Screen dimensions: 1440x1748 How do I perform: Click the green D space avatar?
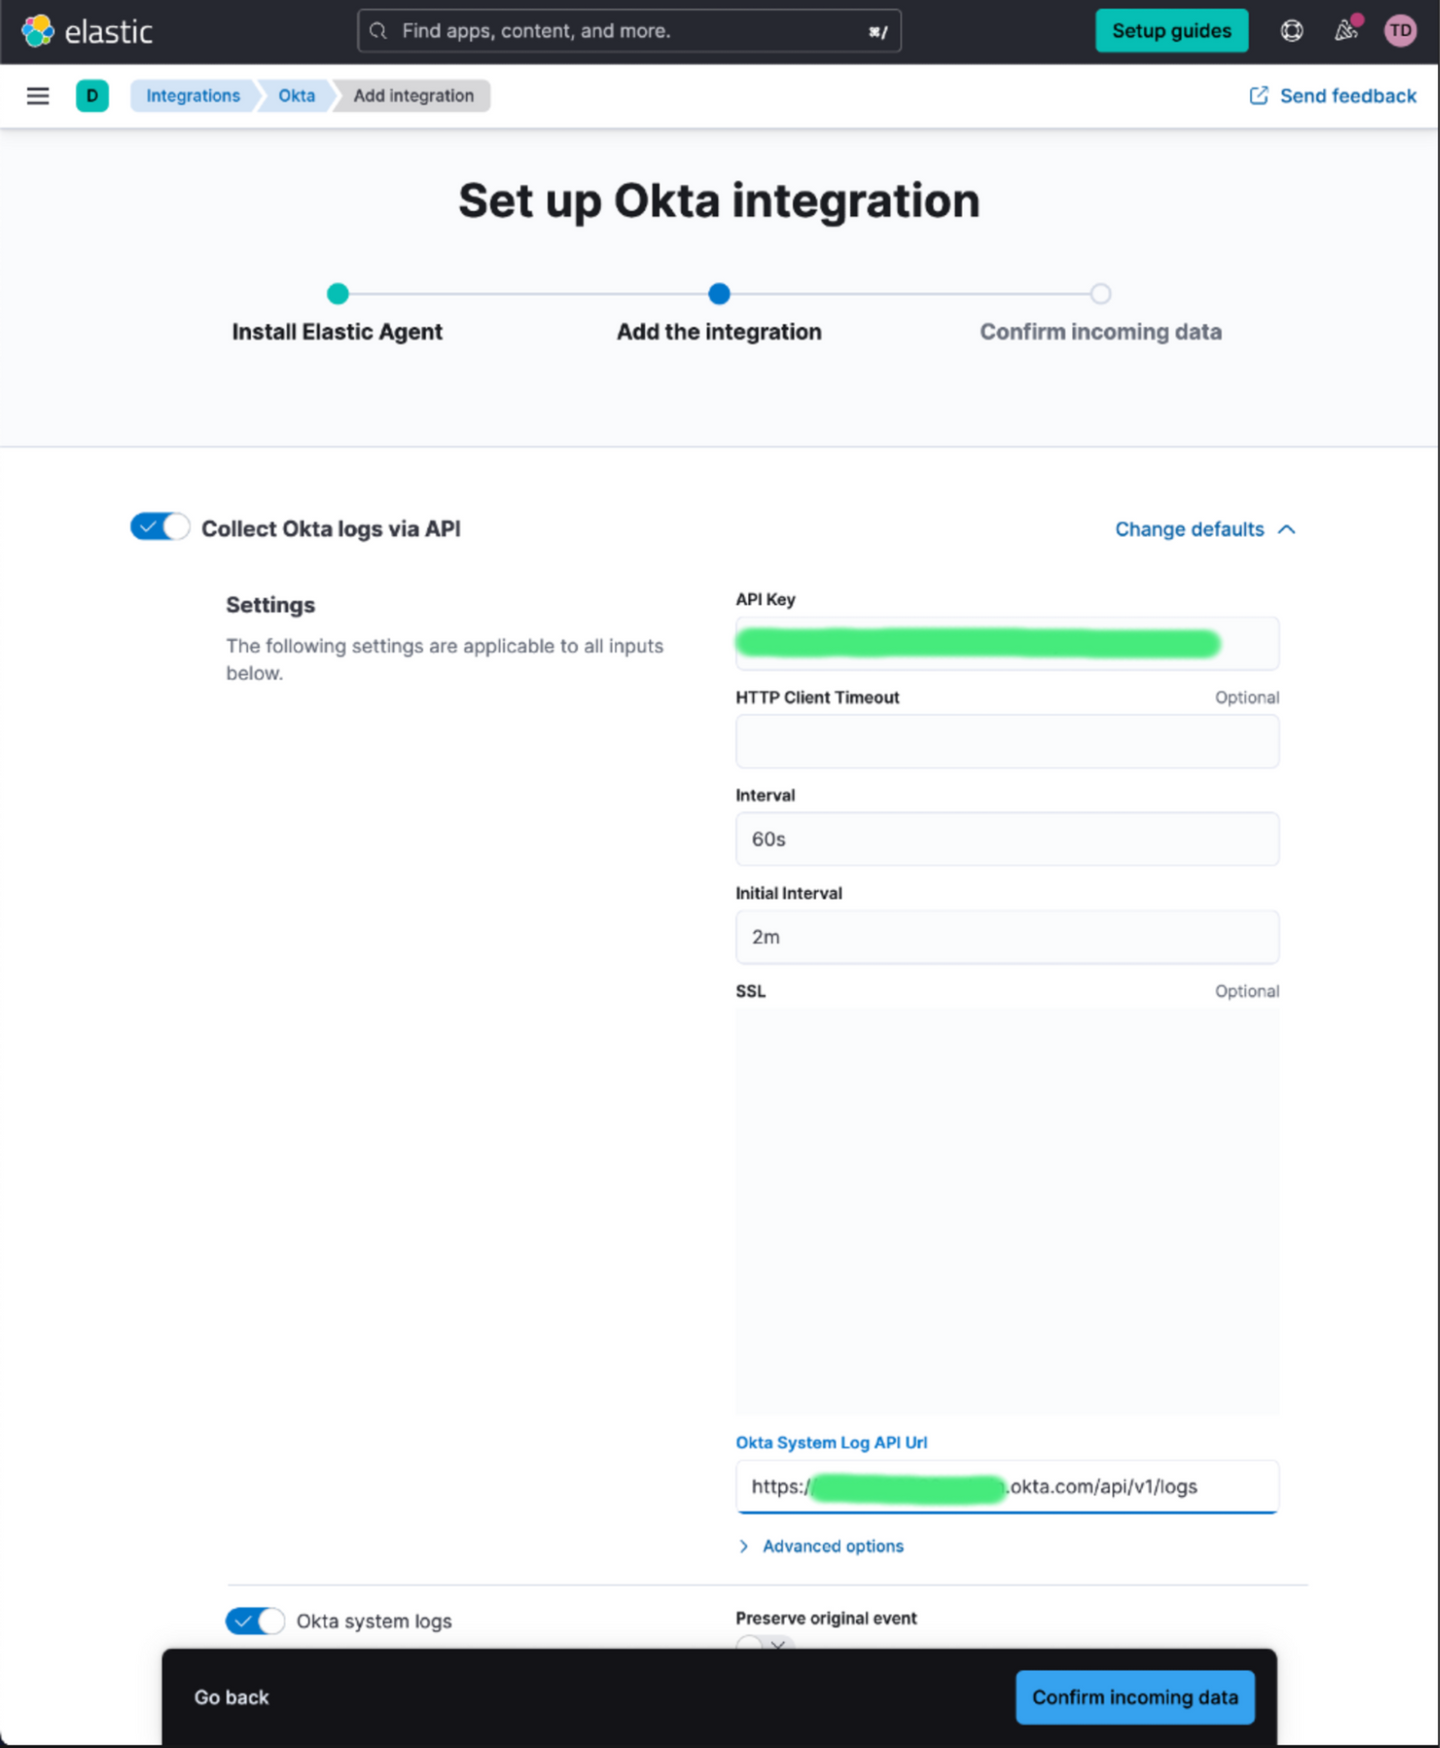92,96
